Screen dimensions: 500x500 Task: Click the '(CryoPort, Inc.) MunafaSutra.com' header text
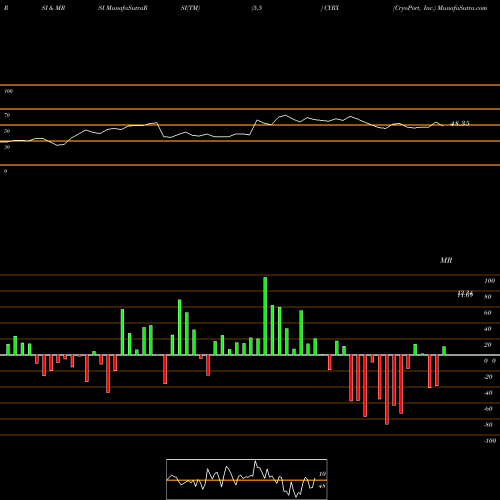(440, 8)
